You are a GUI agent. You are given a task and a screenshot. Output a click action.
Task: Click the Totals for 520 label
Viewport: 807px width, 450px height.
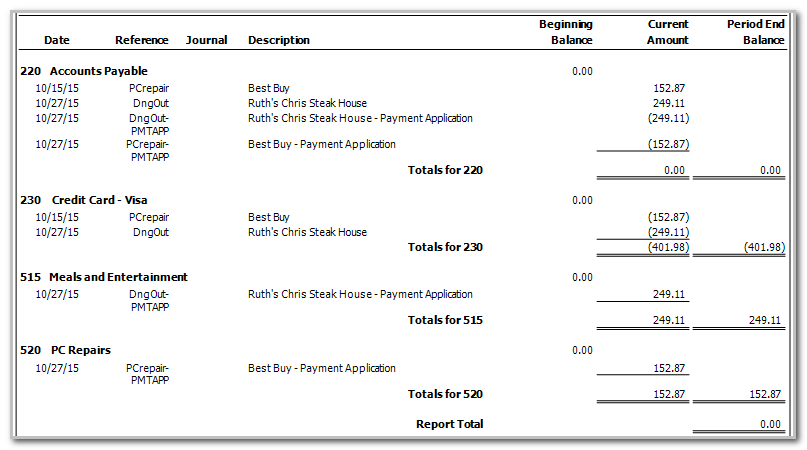[445, 394]
